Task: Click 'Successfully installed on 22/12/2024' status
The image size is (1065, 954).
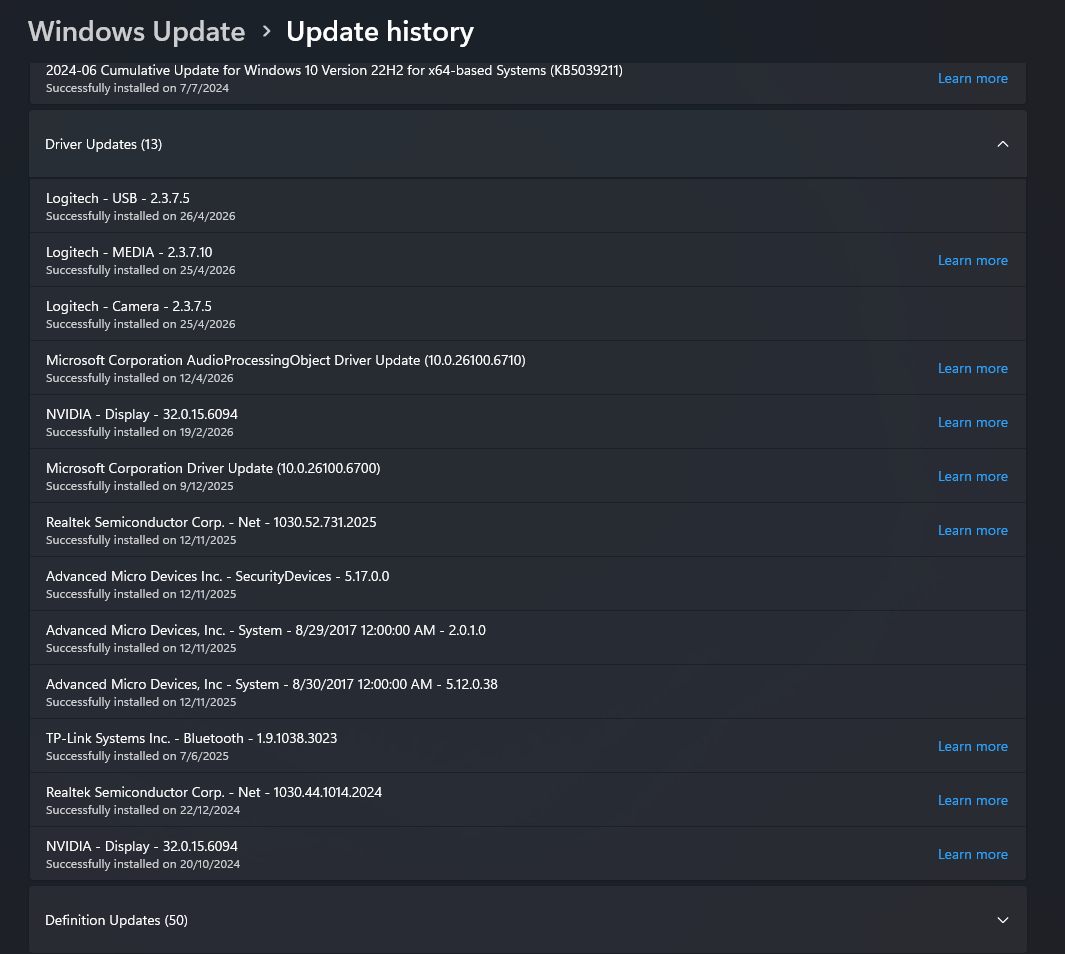Action: 143,810
